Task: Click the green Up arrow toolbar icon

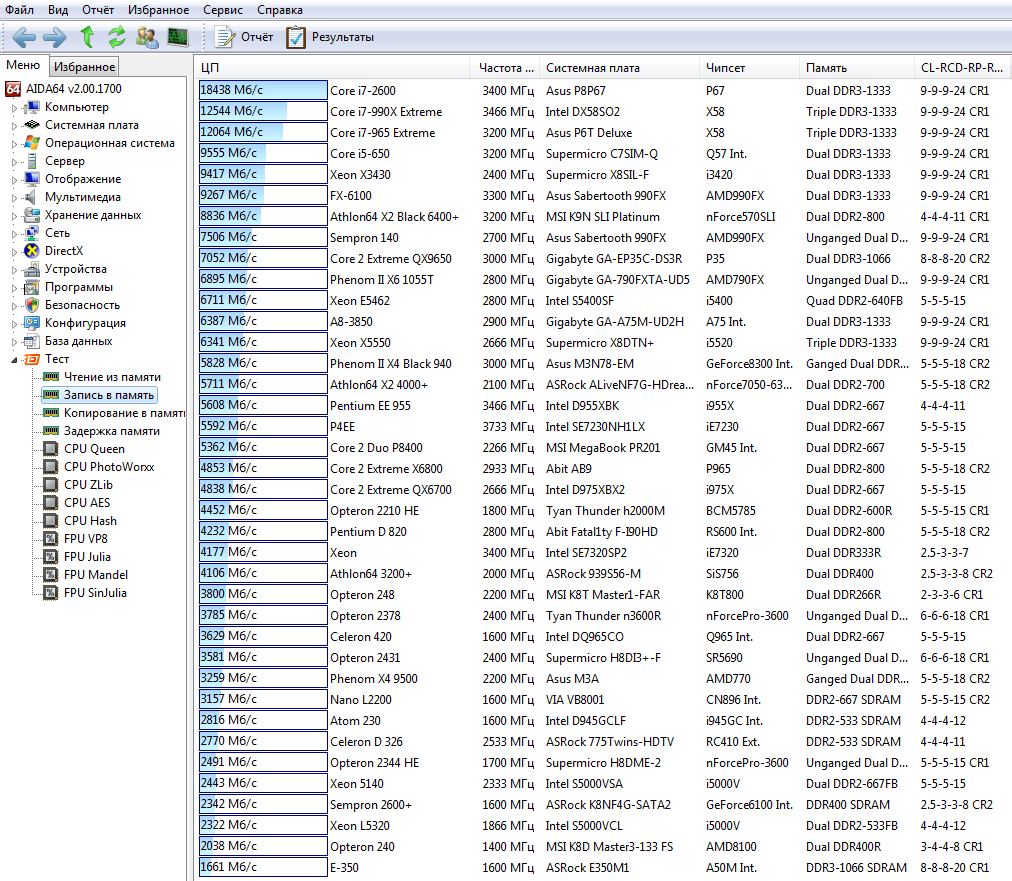Action: (x=87, y=37)
